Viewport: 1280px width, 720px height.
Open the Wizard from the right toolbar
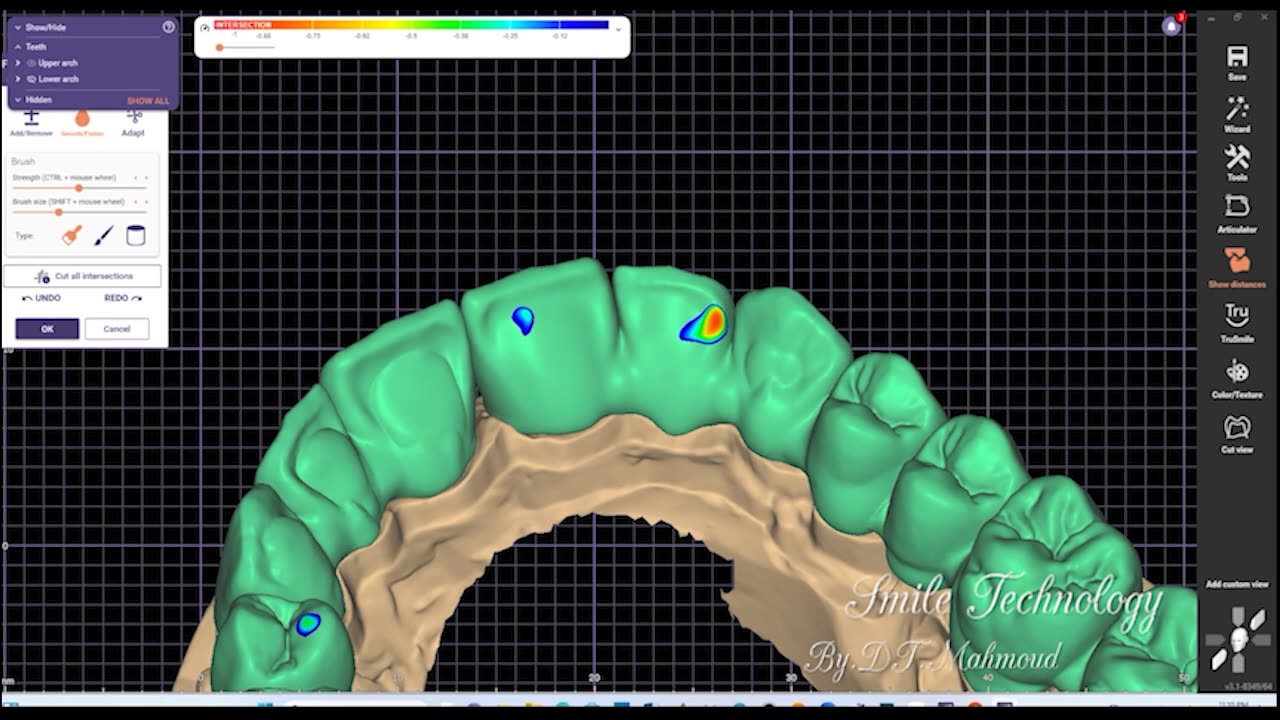[1237, 114]
